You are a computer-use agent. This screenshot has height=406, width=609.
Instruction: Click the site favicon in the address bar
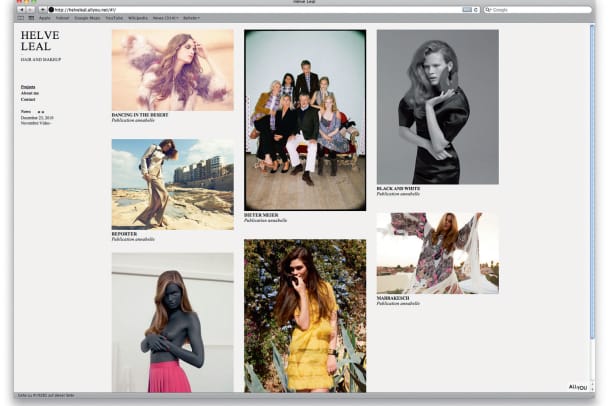point(51,10)
